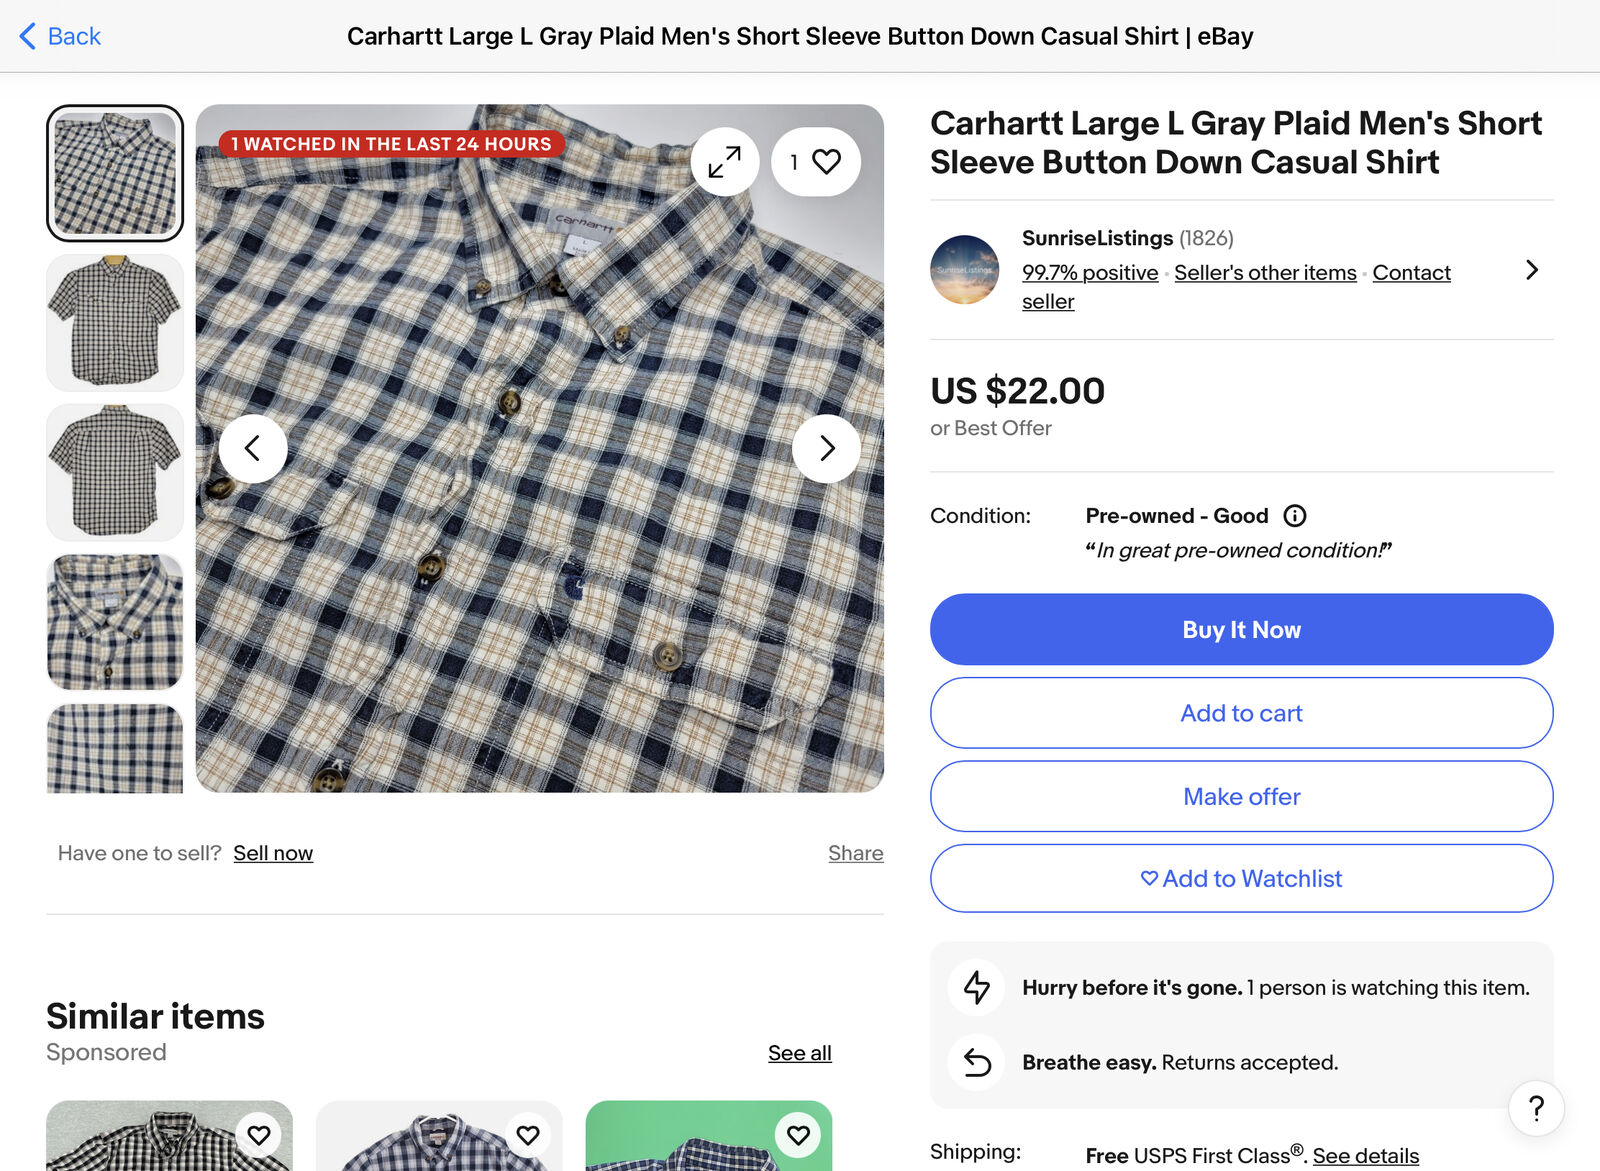
Task: Expand the product image to fullscreen
Action: coord(724,162)
